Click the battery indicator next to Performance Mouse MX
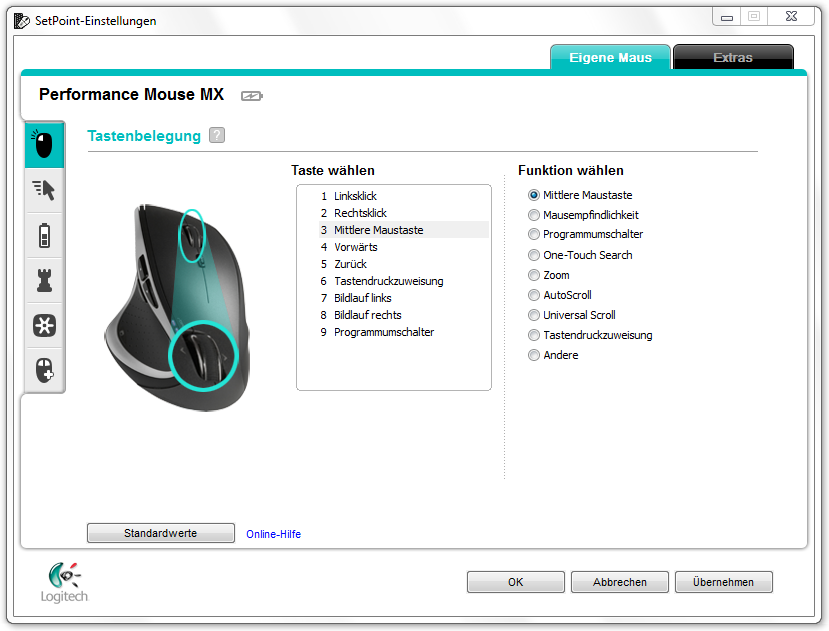 (x=251, y=96)
